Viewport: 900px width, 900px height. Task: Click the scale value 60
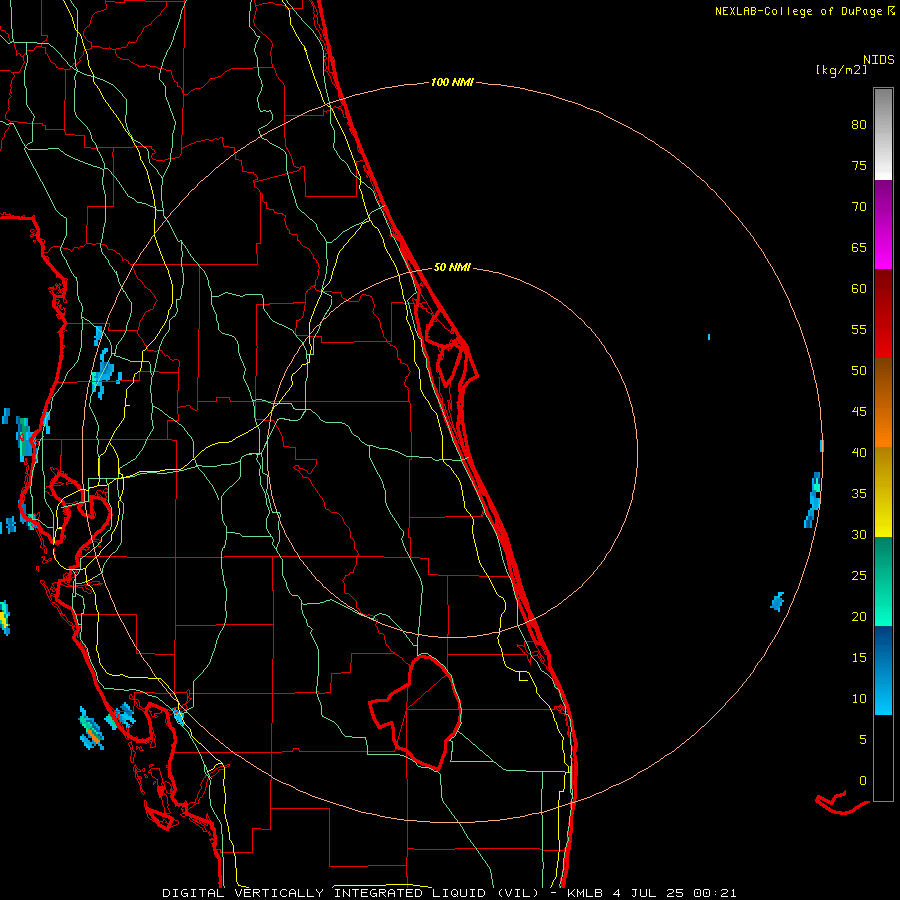[859, 289]
